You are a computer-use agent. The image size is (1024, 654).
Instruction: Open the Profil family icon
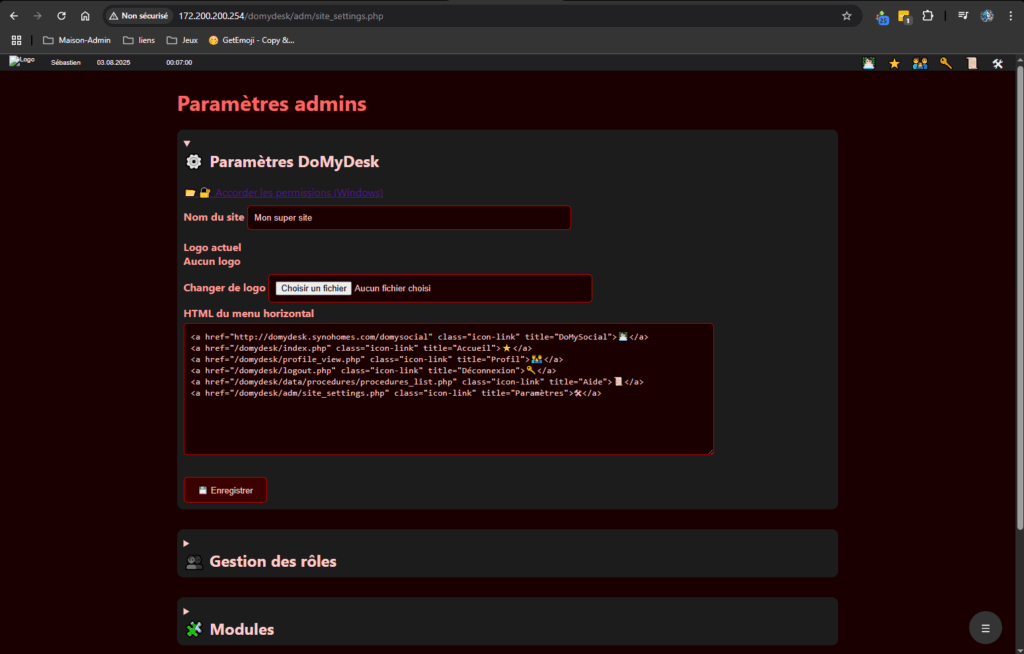point(920,63)
